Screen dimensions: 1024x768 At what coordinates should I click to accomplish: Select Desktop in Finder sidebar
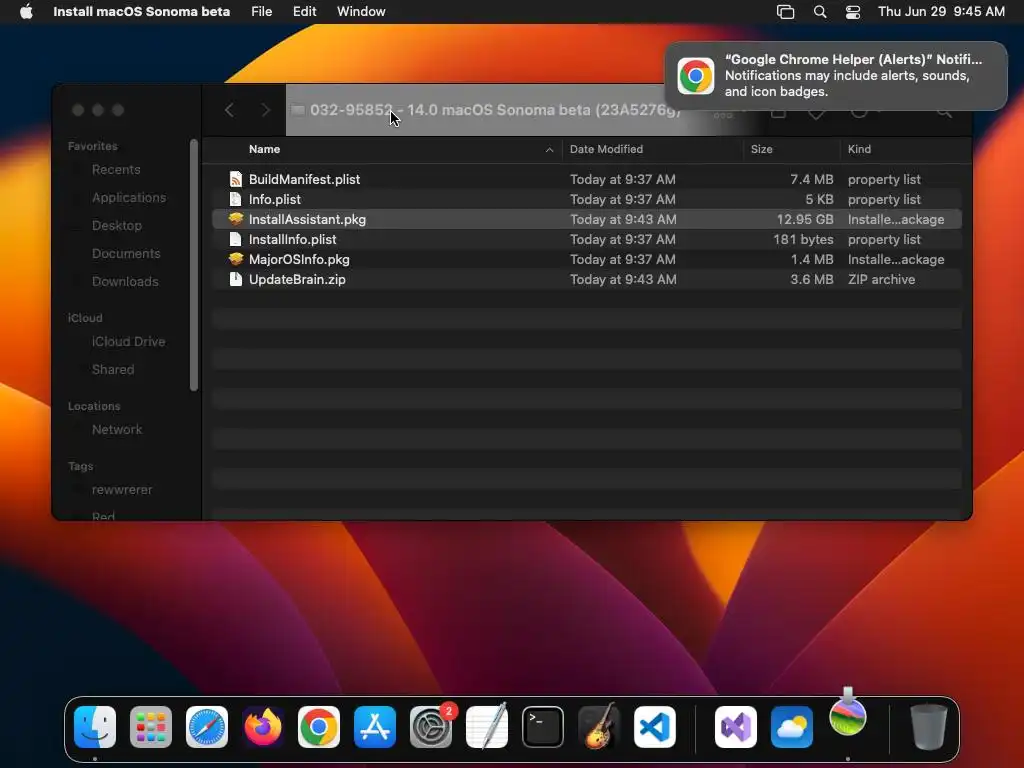(117, 225)
